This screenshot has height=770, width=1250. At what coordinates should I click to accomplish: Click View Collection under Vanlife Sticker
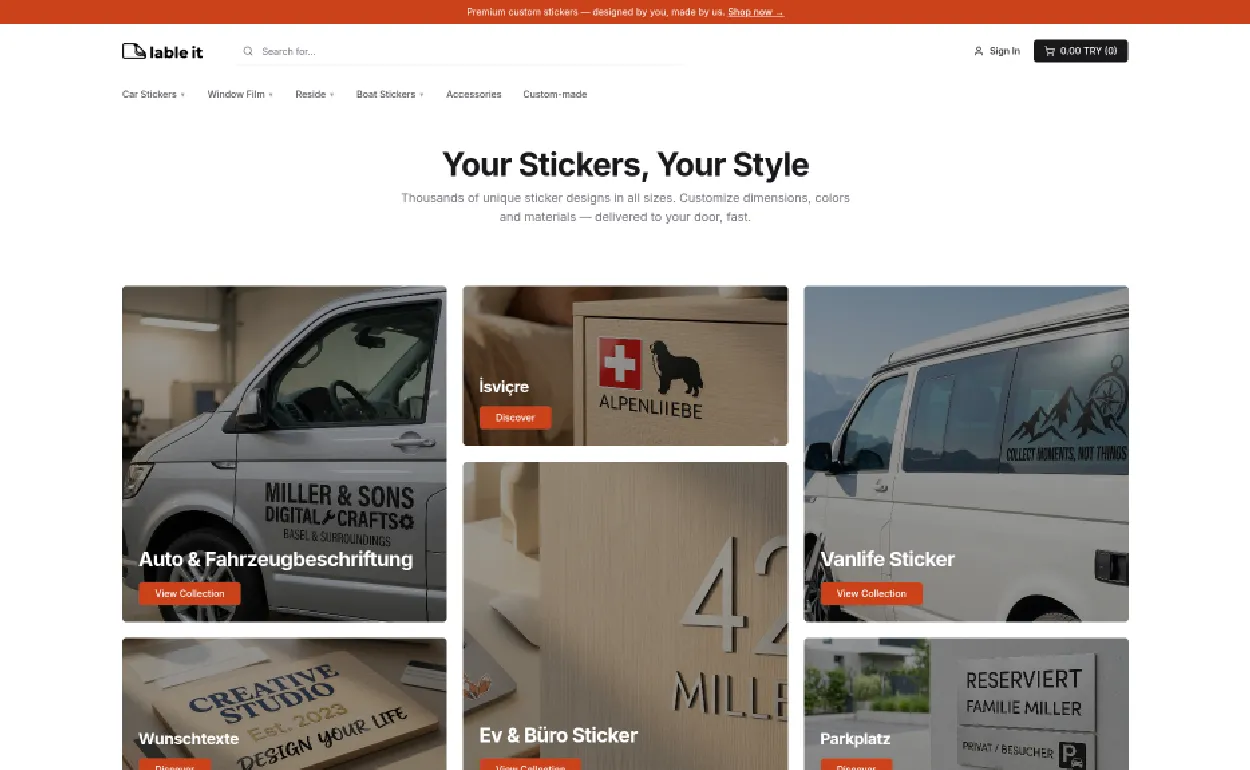[x=871, y=594]
